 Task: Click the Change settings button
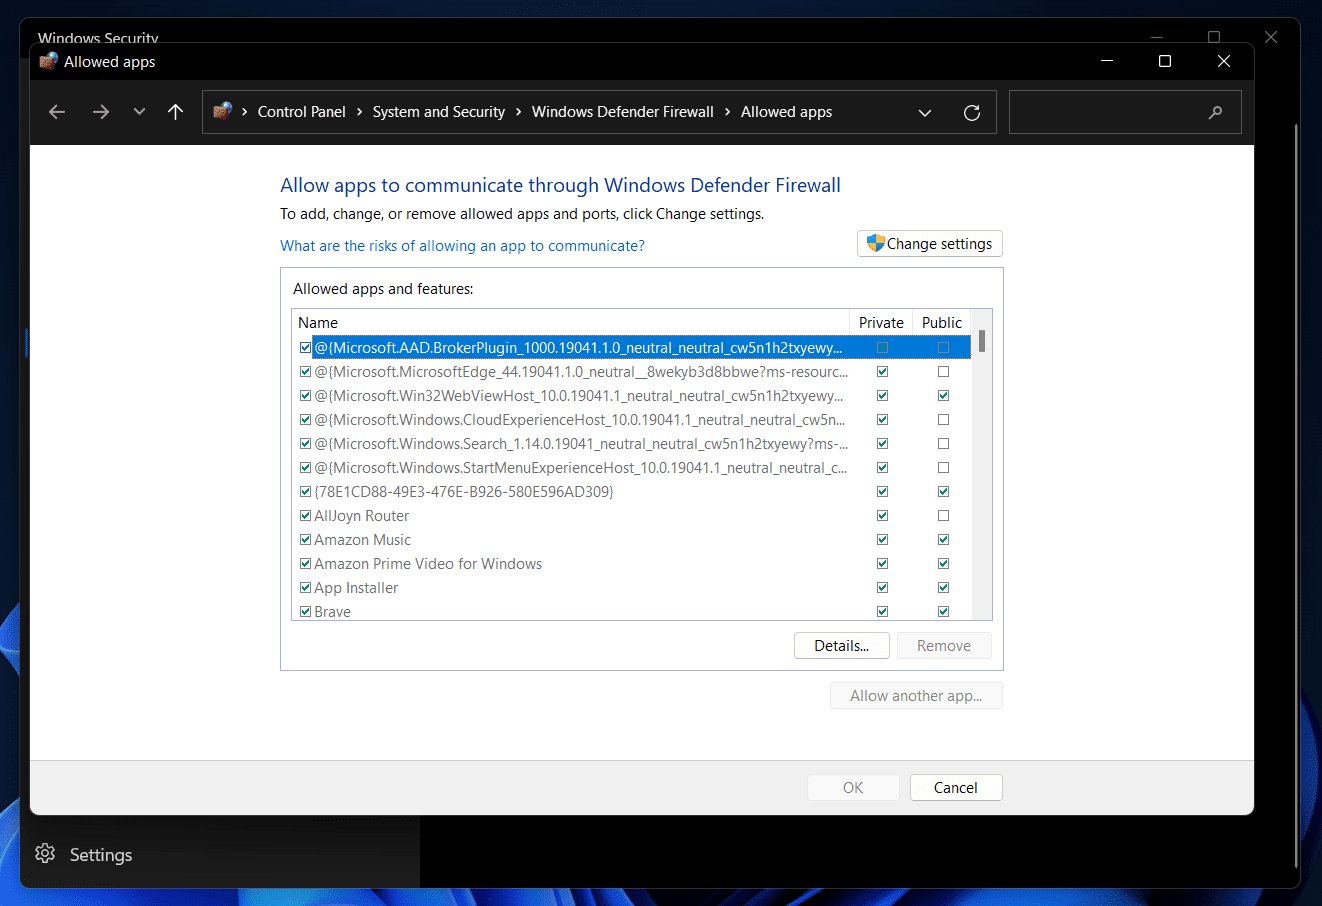tap(929, 244)
